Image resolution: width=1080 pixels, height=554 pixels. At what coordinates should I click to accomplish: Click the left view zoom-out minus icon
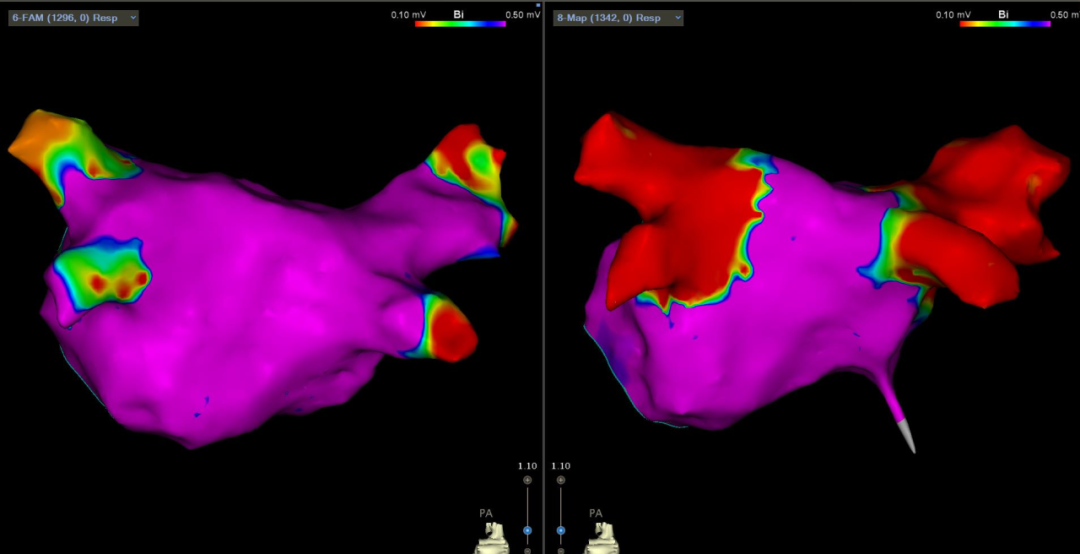pos(527,549)
